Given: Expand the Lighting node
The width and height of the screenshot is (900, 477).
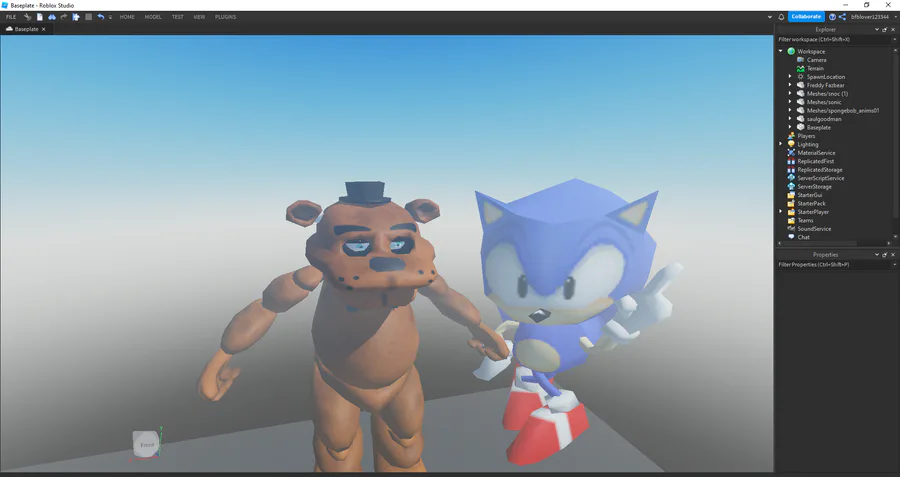Looking at the screenshot, I should click(x=781, y=144).
